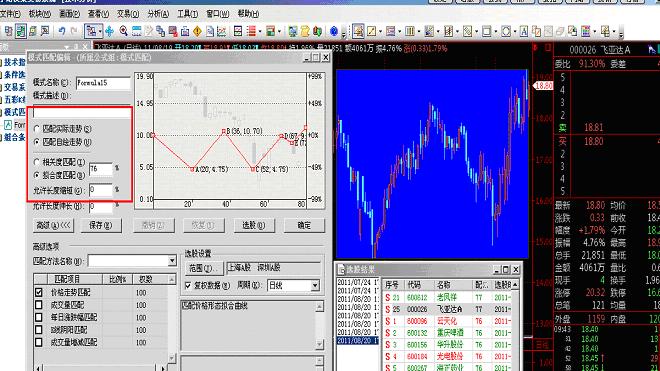Collapse advanced options via 高级 button

tap(53, 225)
